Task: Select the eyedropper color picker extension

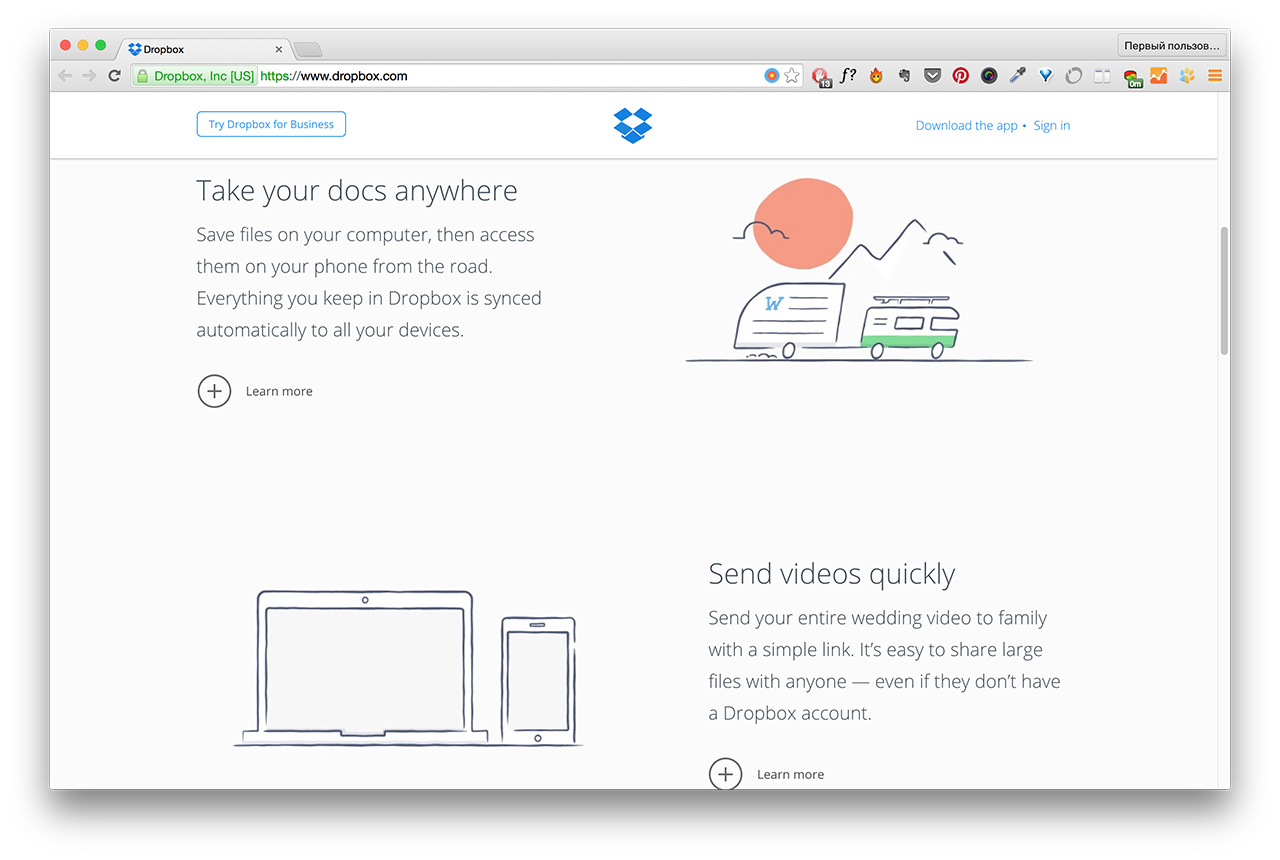Action: coord(1017,75)
